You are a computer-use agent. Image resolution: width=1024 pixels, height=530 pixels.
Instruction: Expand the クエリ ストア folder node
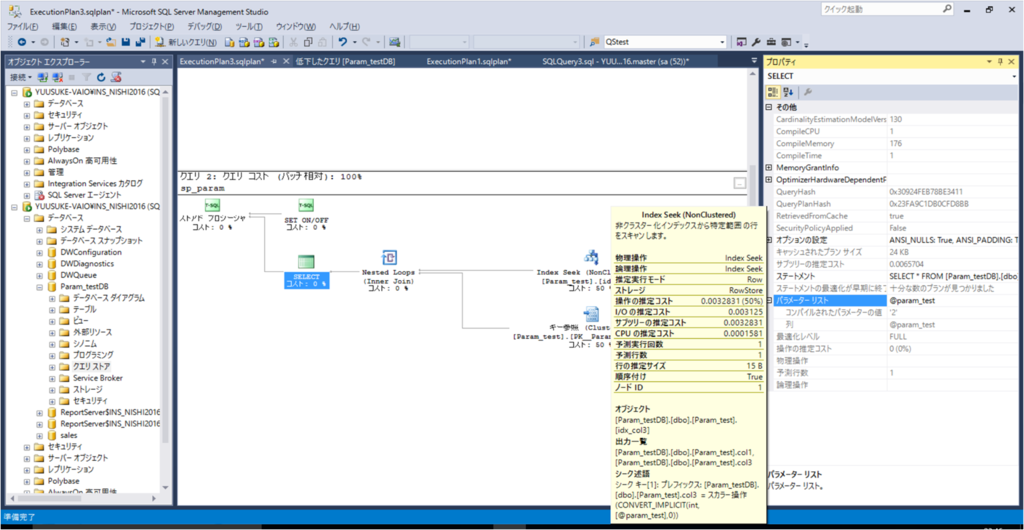tap(52, 366)
